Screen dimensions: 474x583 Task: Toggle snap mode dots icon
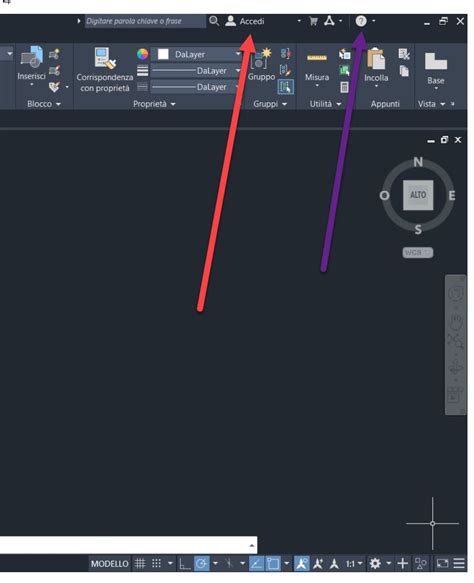point(157,564)
